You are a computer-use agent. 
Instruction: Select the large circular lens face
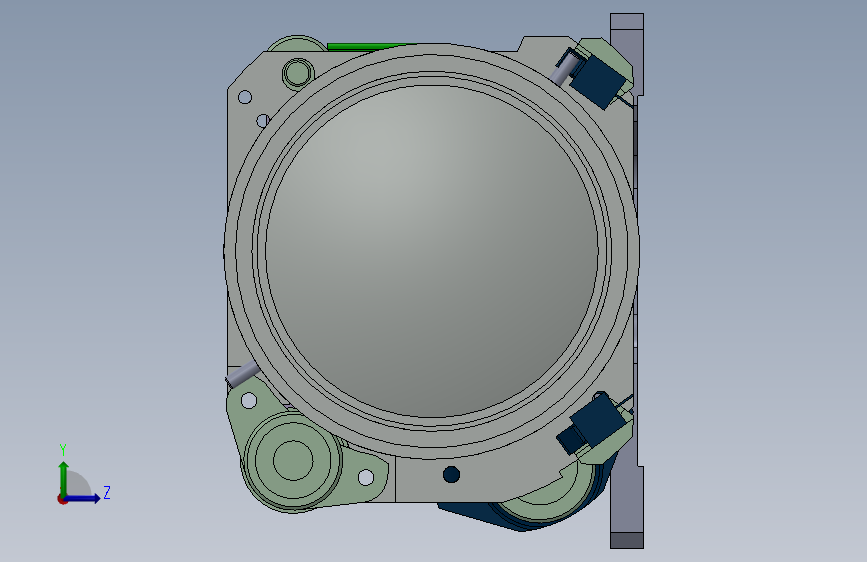click(432, 251)
